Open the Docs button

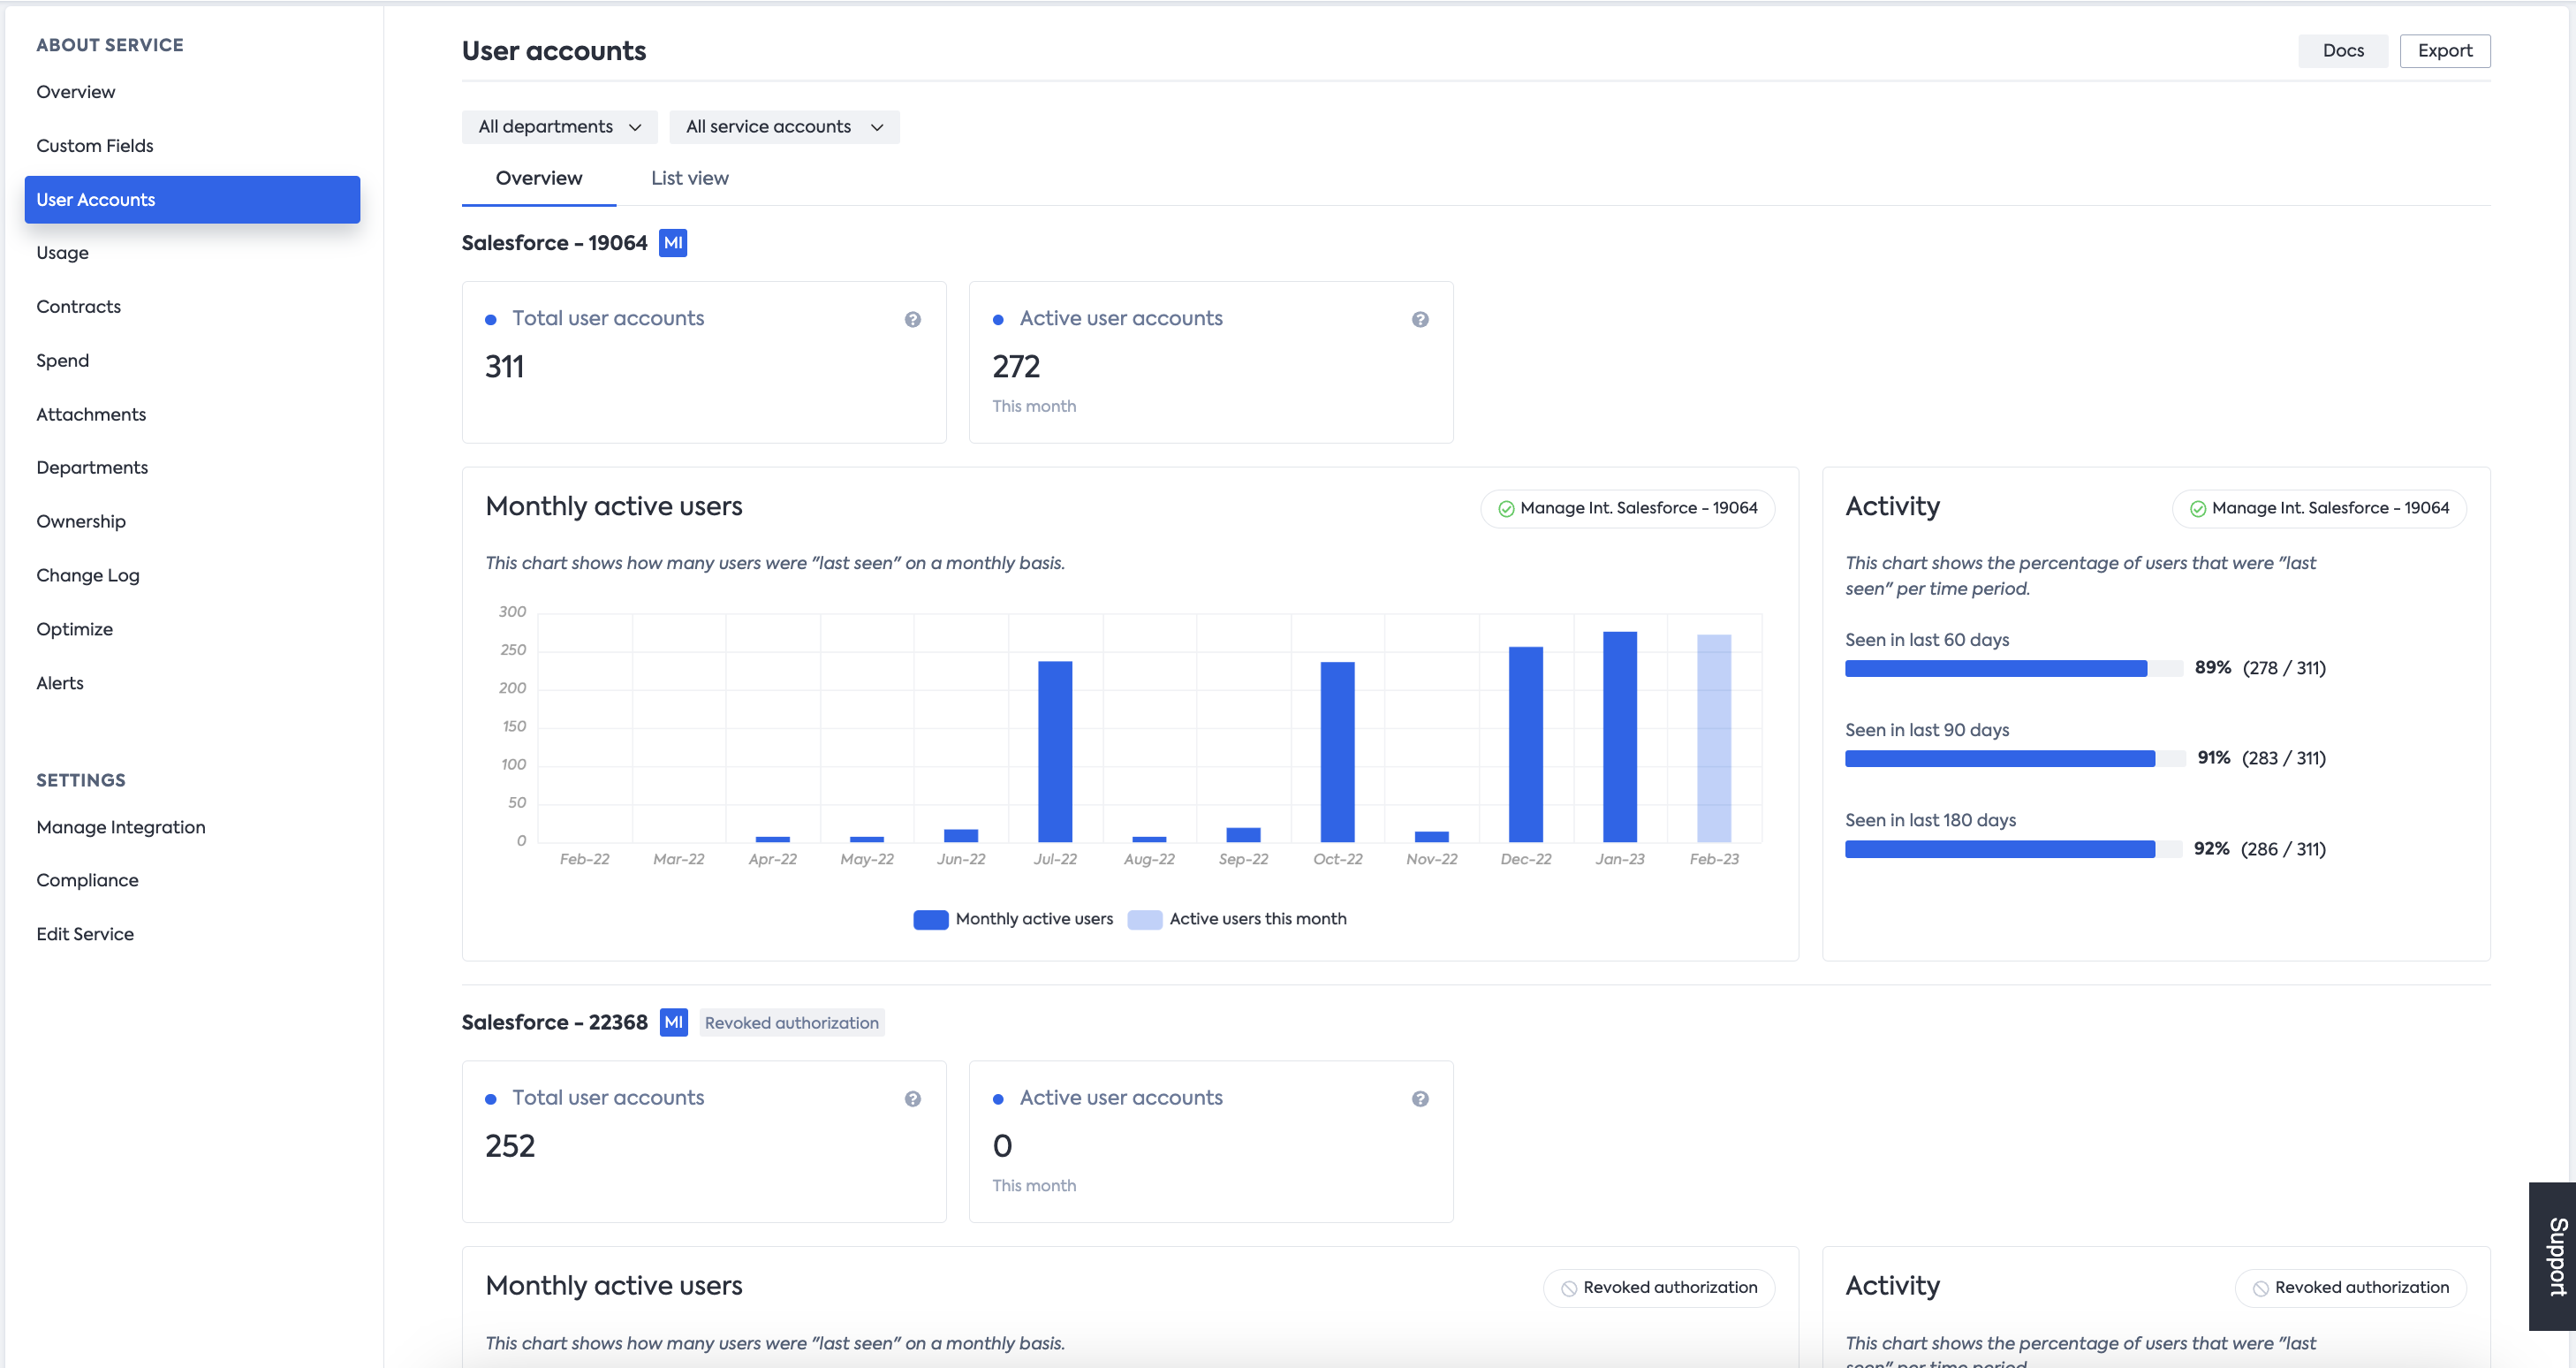tap(2342, 51)
